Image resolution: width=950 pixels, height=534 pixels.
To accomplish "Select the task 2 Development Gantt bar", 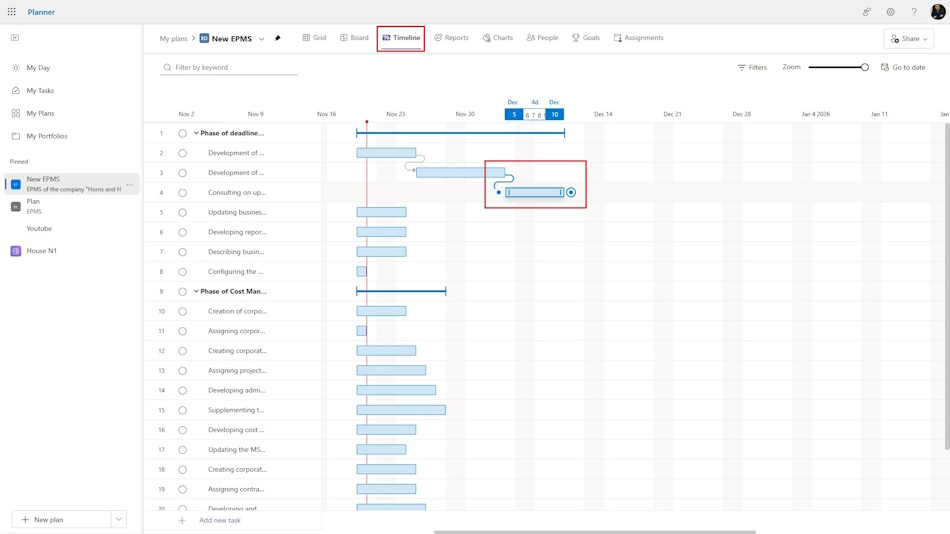I will (x=386, y=153).
